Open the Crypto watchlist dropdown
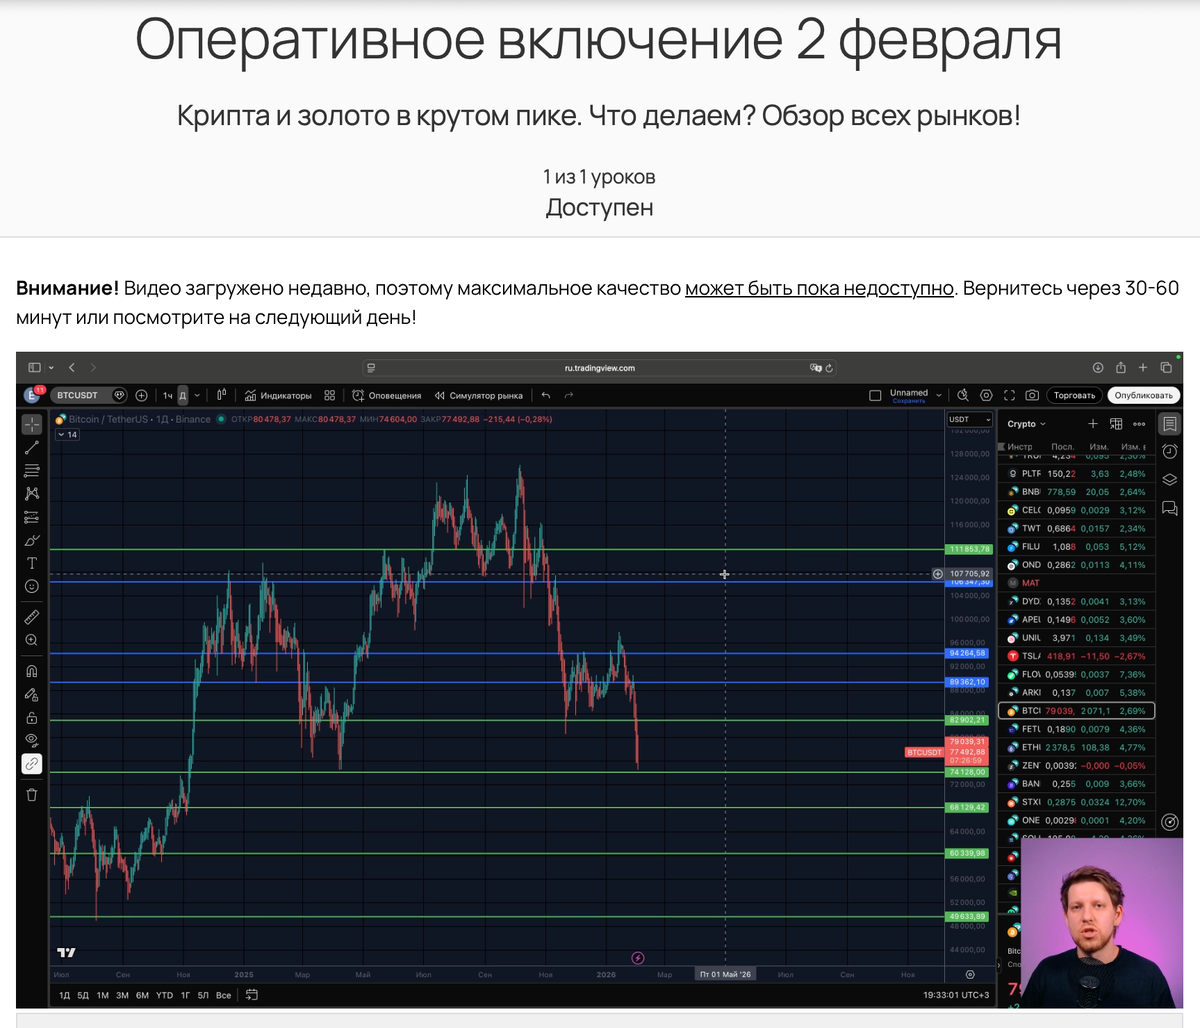The height and width of the screenshot is (1028, 1200). tap(1026, 424)
